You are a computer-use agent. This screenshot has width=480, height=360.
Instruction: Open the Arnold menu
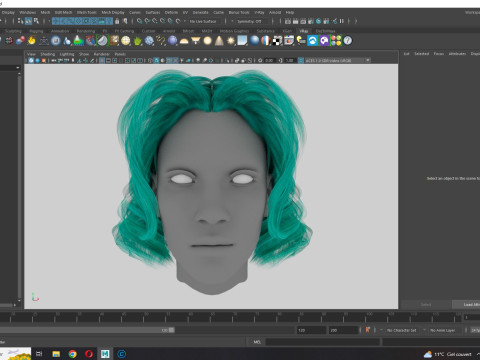click(x=275, y=12)
